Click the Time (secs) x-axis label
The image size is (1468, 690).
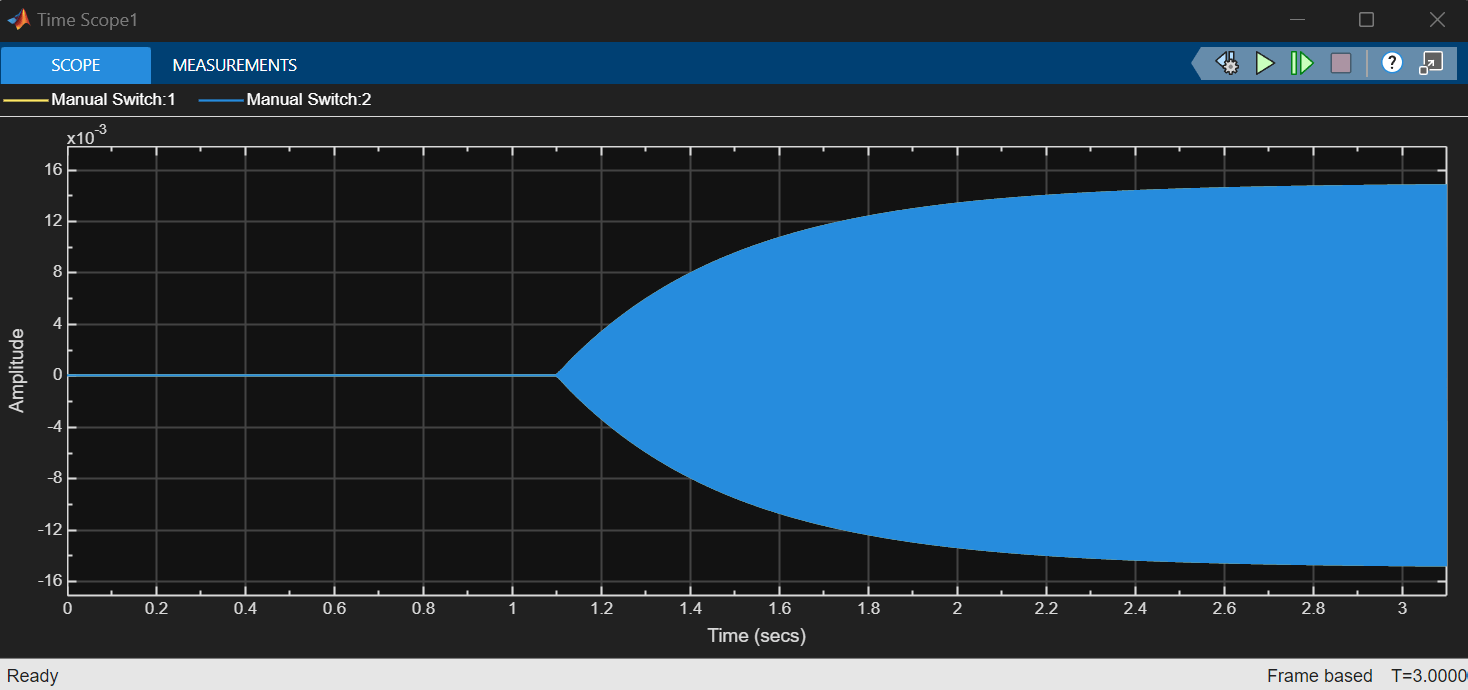tap(756, 635)
